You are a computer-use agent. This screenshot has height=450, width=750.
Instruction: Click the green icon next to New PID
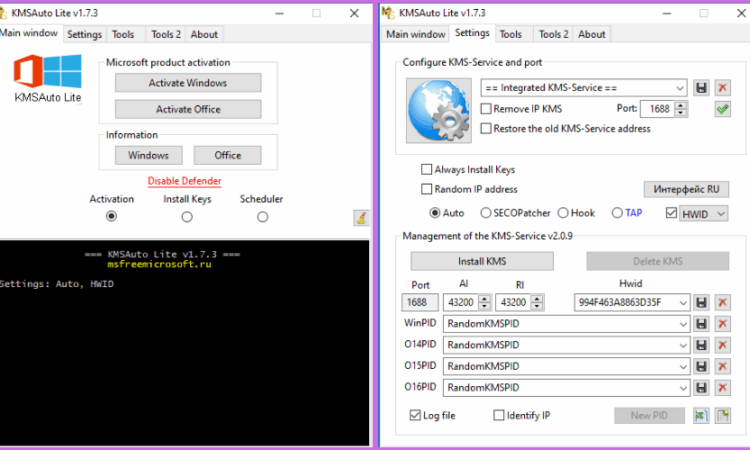tap(701, 416)
